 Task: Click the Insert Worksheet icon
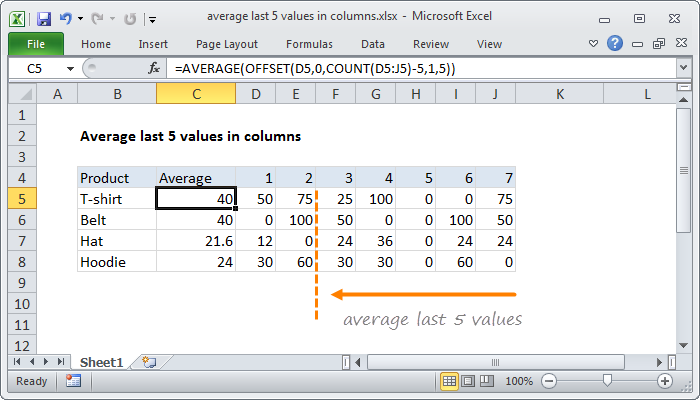[149, 362]
